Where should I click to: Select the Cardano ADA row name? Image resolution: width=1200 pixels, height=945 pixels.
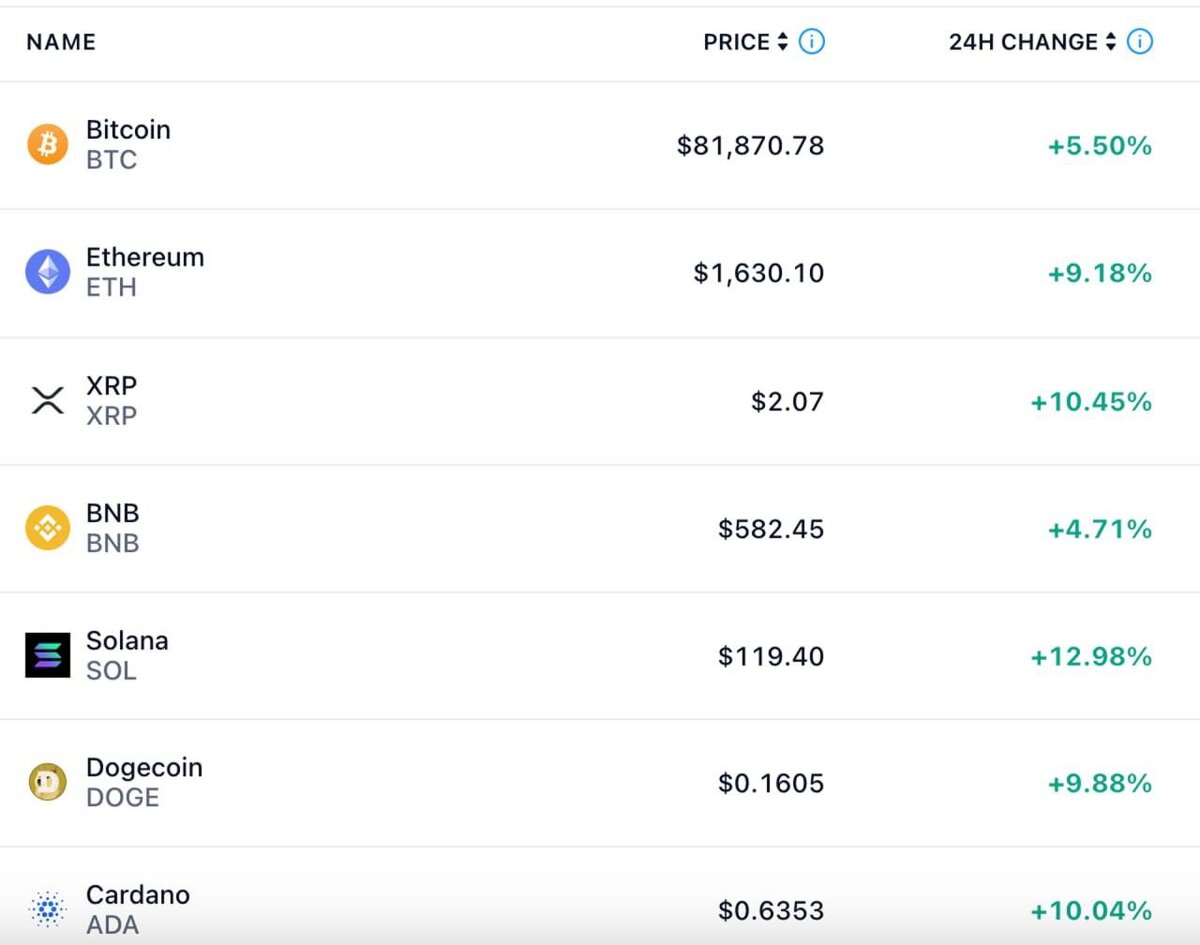tap(137, 895)
